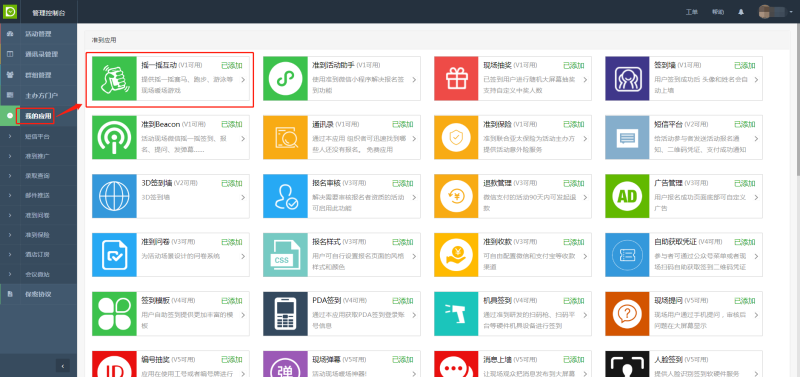Open 帮助 link in header
Viewport: 800px width, 377px height.
(x=718, y=12)
